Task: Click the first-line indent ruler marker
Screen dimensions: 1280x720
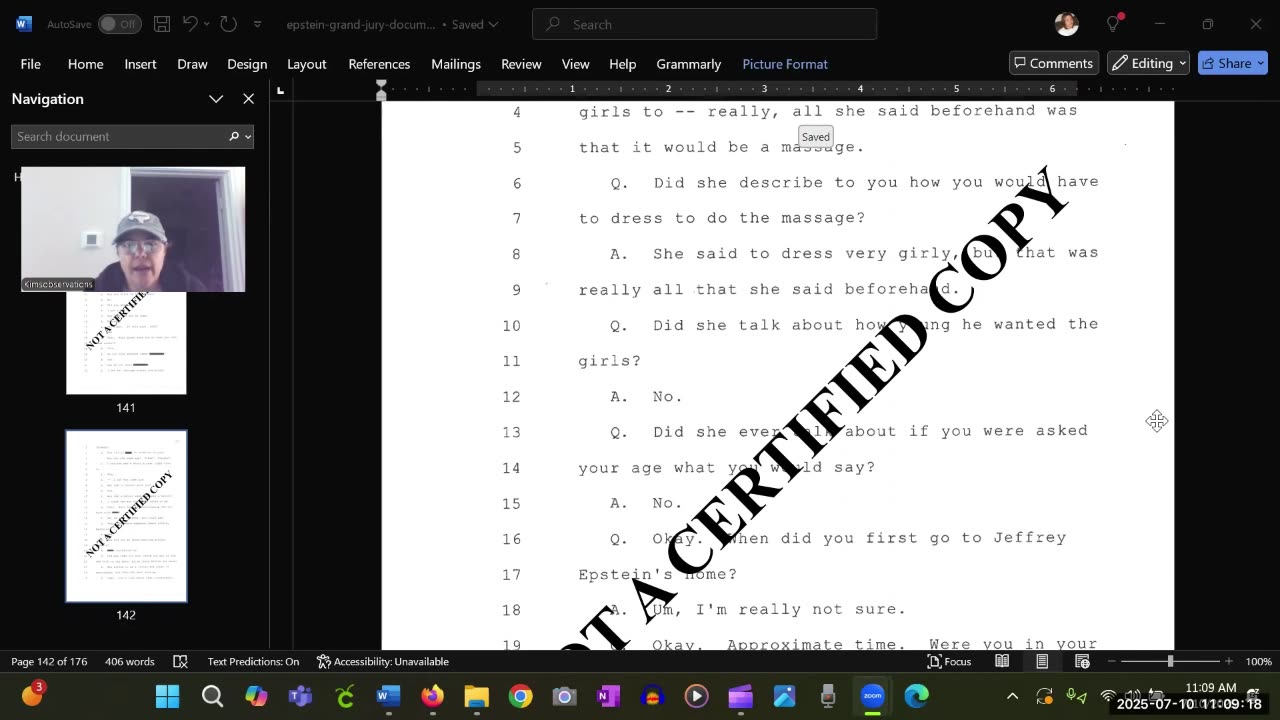Action: 380,85
